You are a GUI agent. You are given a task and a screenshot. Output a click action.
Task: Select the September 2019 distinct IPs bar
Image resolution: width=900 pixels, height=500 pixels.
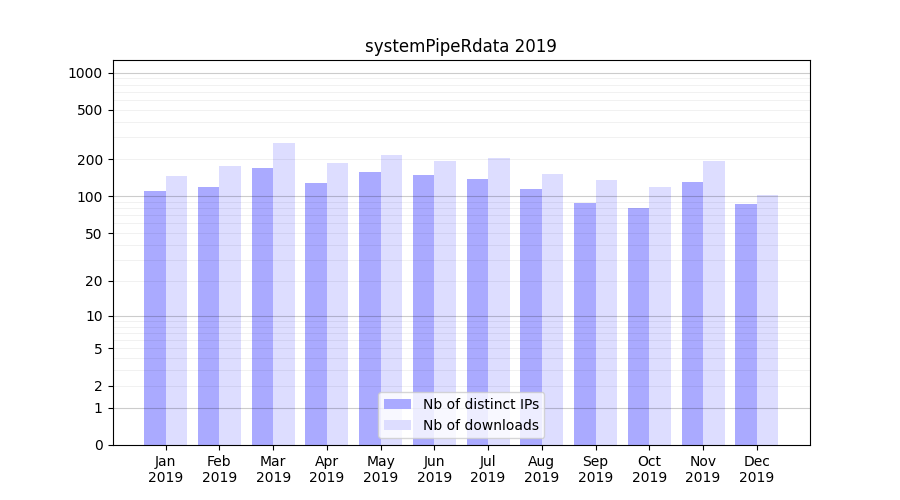point(585,324)
